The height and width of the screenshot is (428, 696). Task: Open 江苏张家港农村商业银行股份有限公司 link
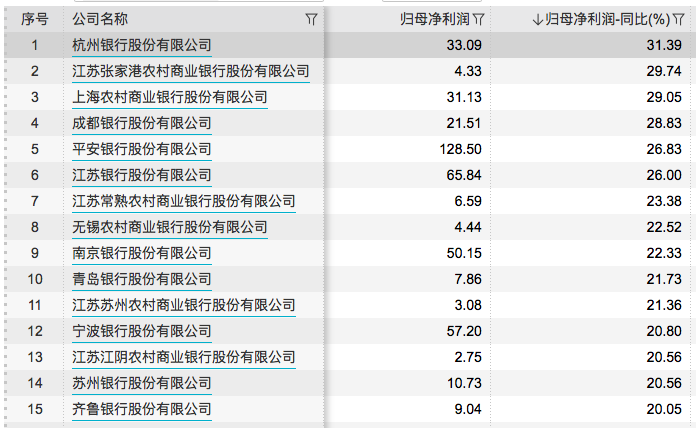(x=191, y=71)
